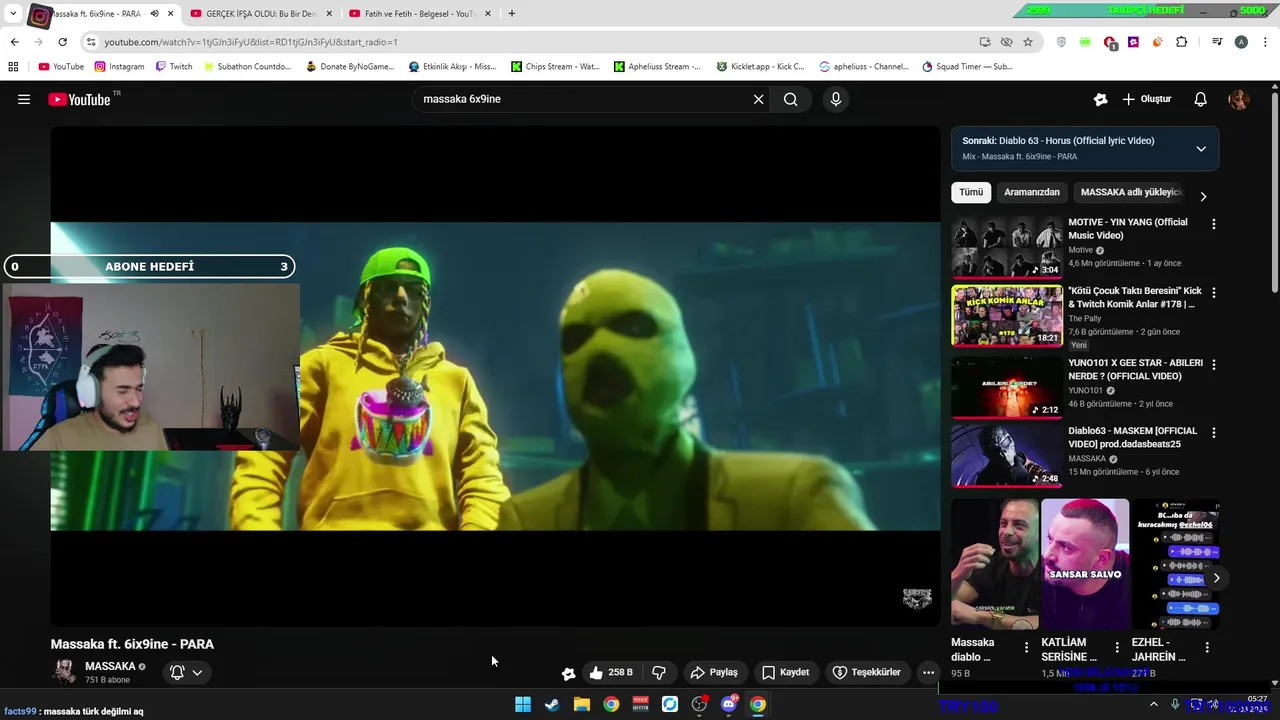Open options for Diablo63 - MASKEM video
1280x720 pixels.
[1214, 433]
